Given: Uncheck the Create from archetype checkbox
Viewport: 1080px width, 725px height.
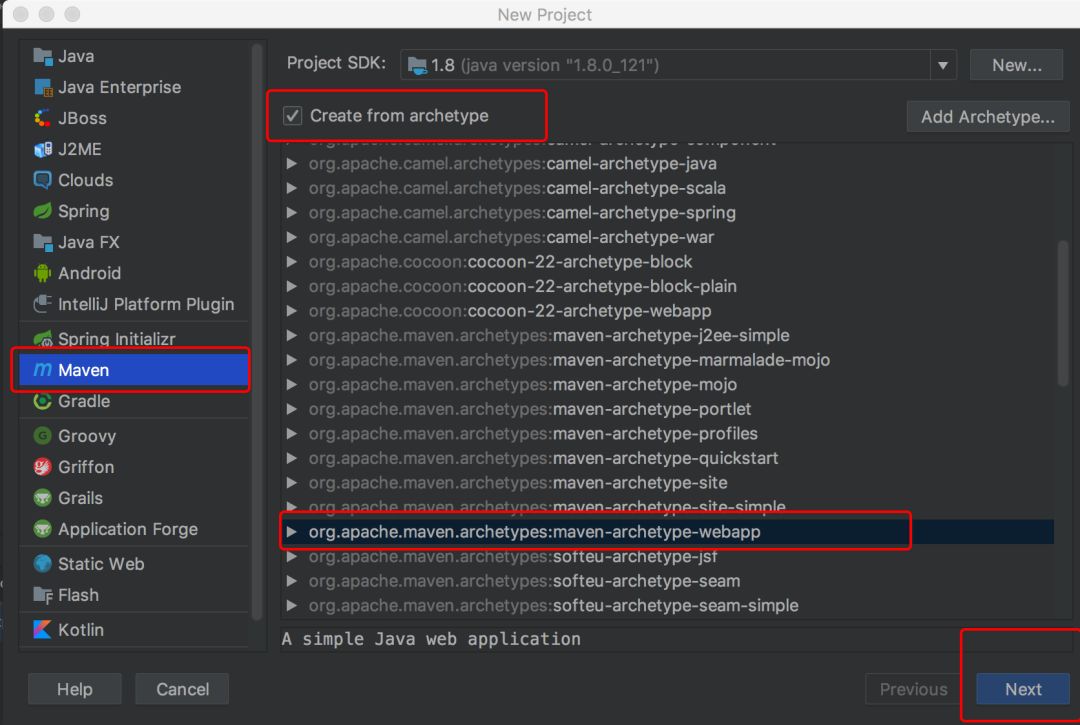Looking at the screenshot, I should point(293,115).
